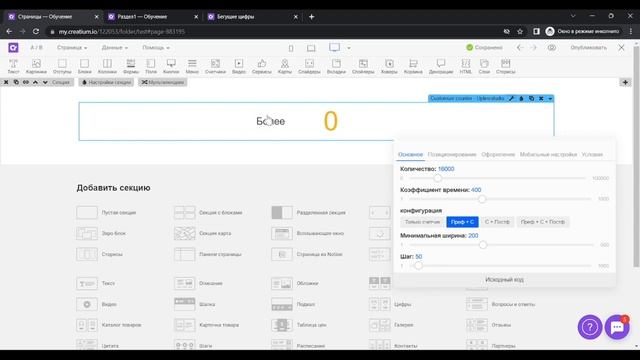Image resolution: width=640 pixels, height=360 pixels.
Task: Redo with the forward arrow in editor
Action: pos(533,48)
